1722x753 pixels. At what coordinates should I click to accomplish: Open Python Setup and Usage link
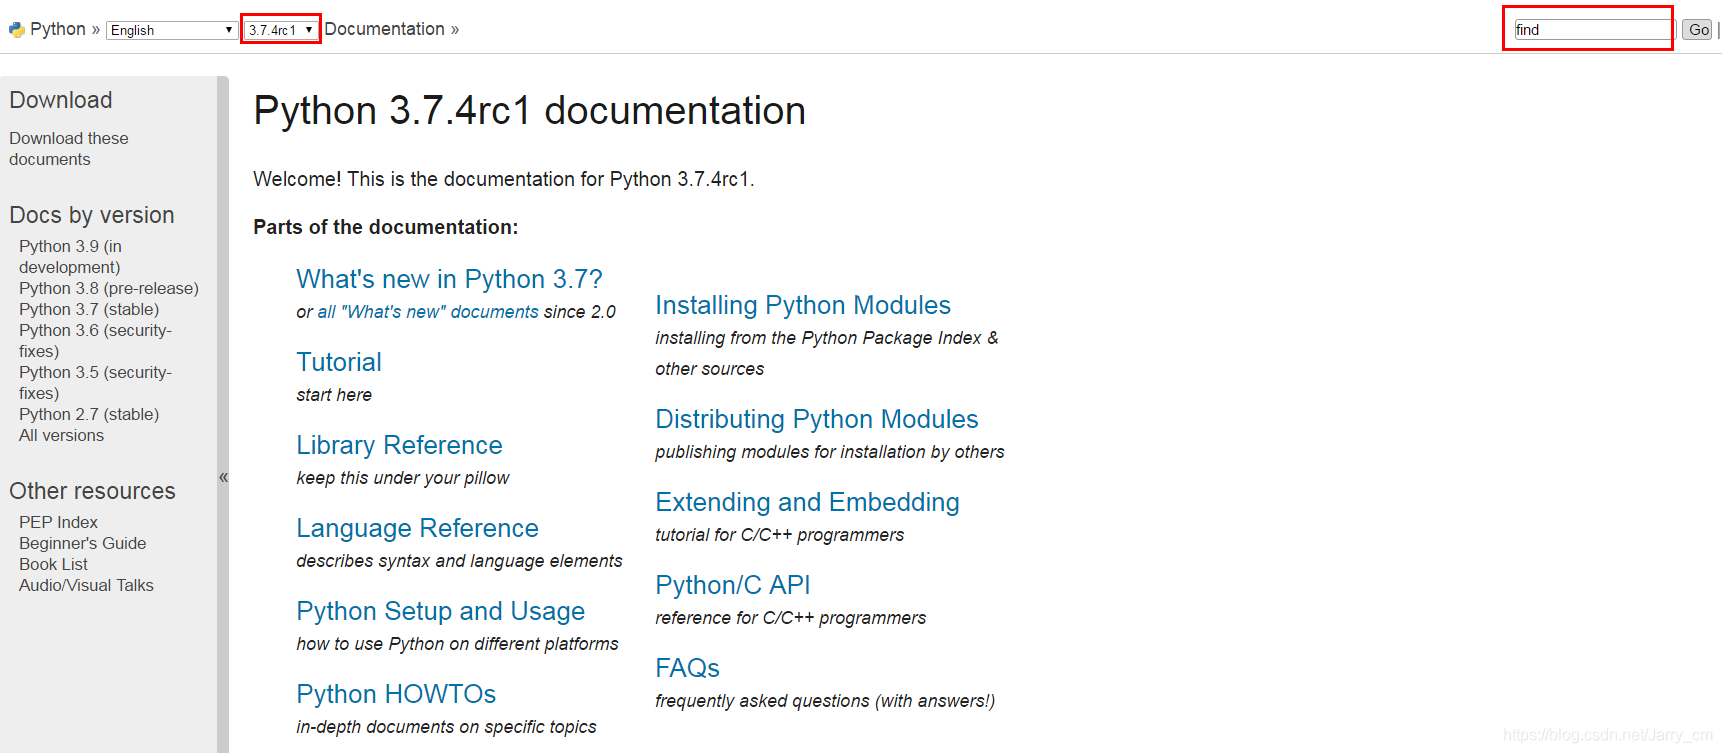(x=440, y=611)
